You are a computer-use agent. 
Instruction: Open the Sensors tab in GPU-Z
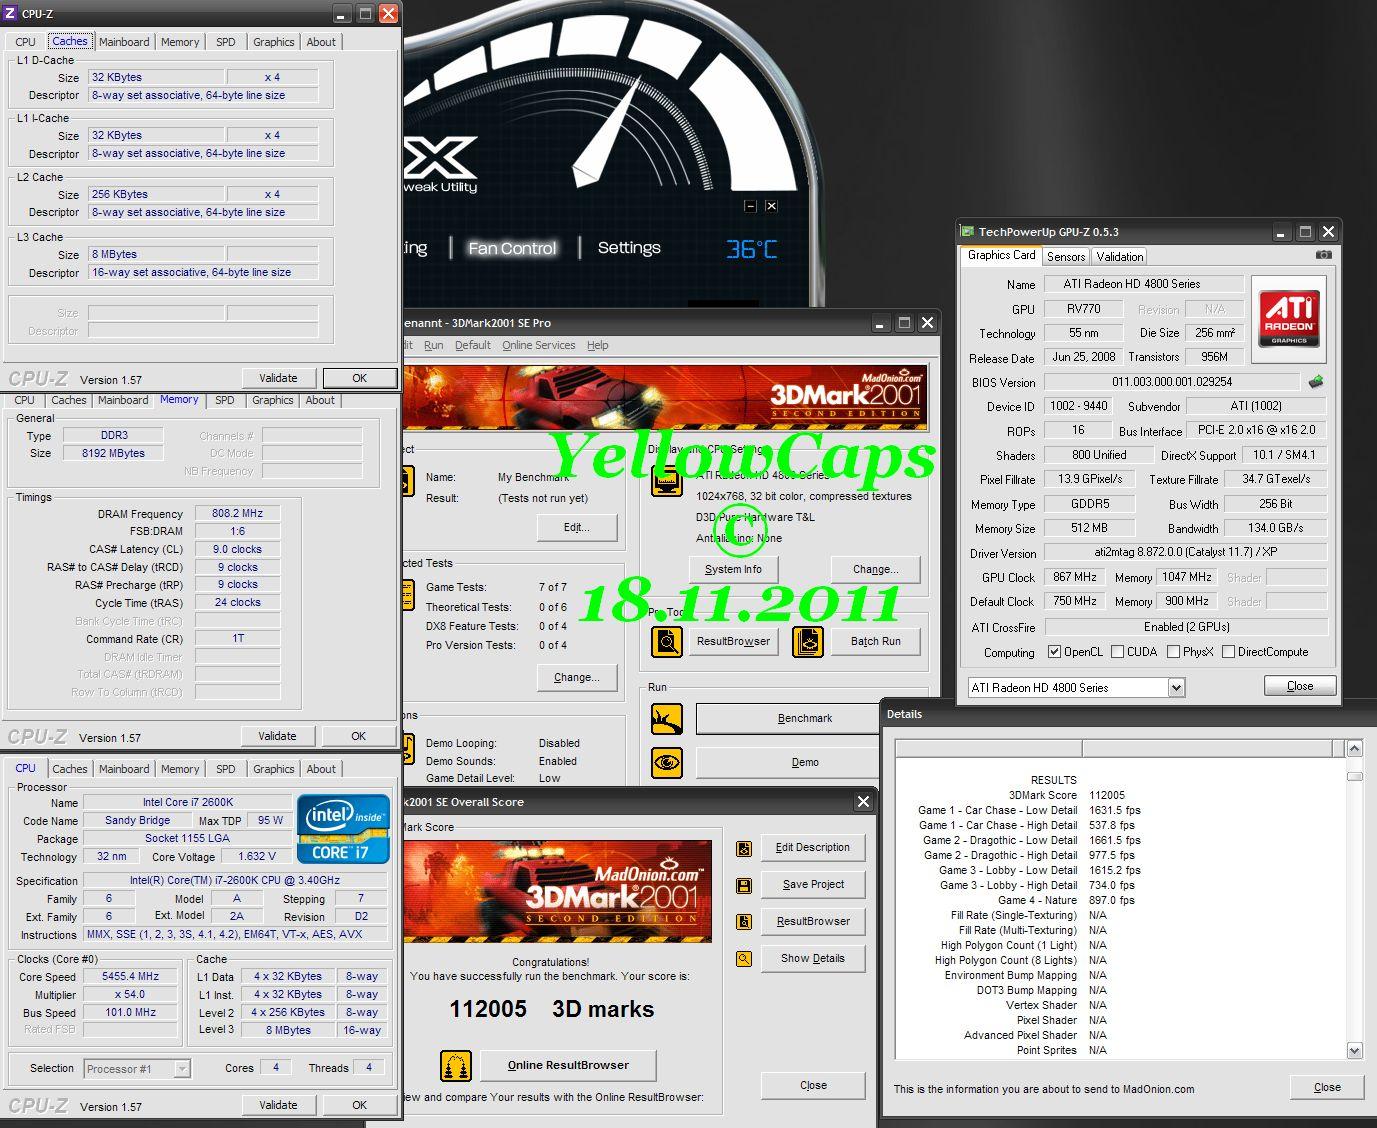1066,257
